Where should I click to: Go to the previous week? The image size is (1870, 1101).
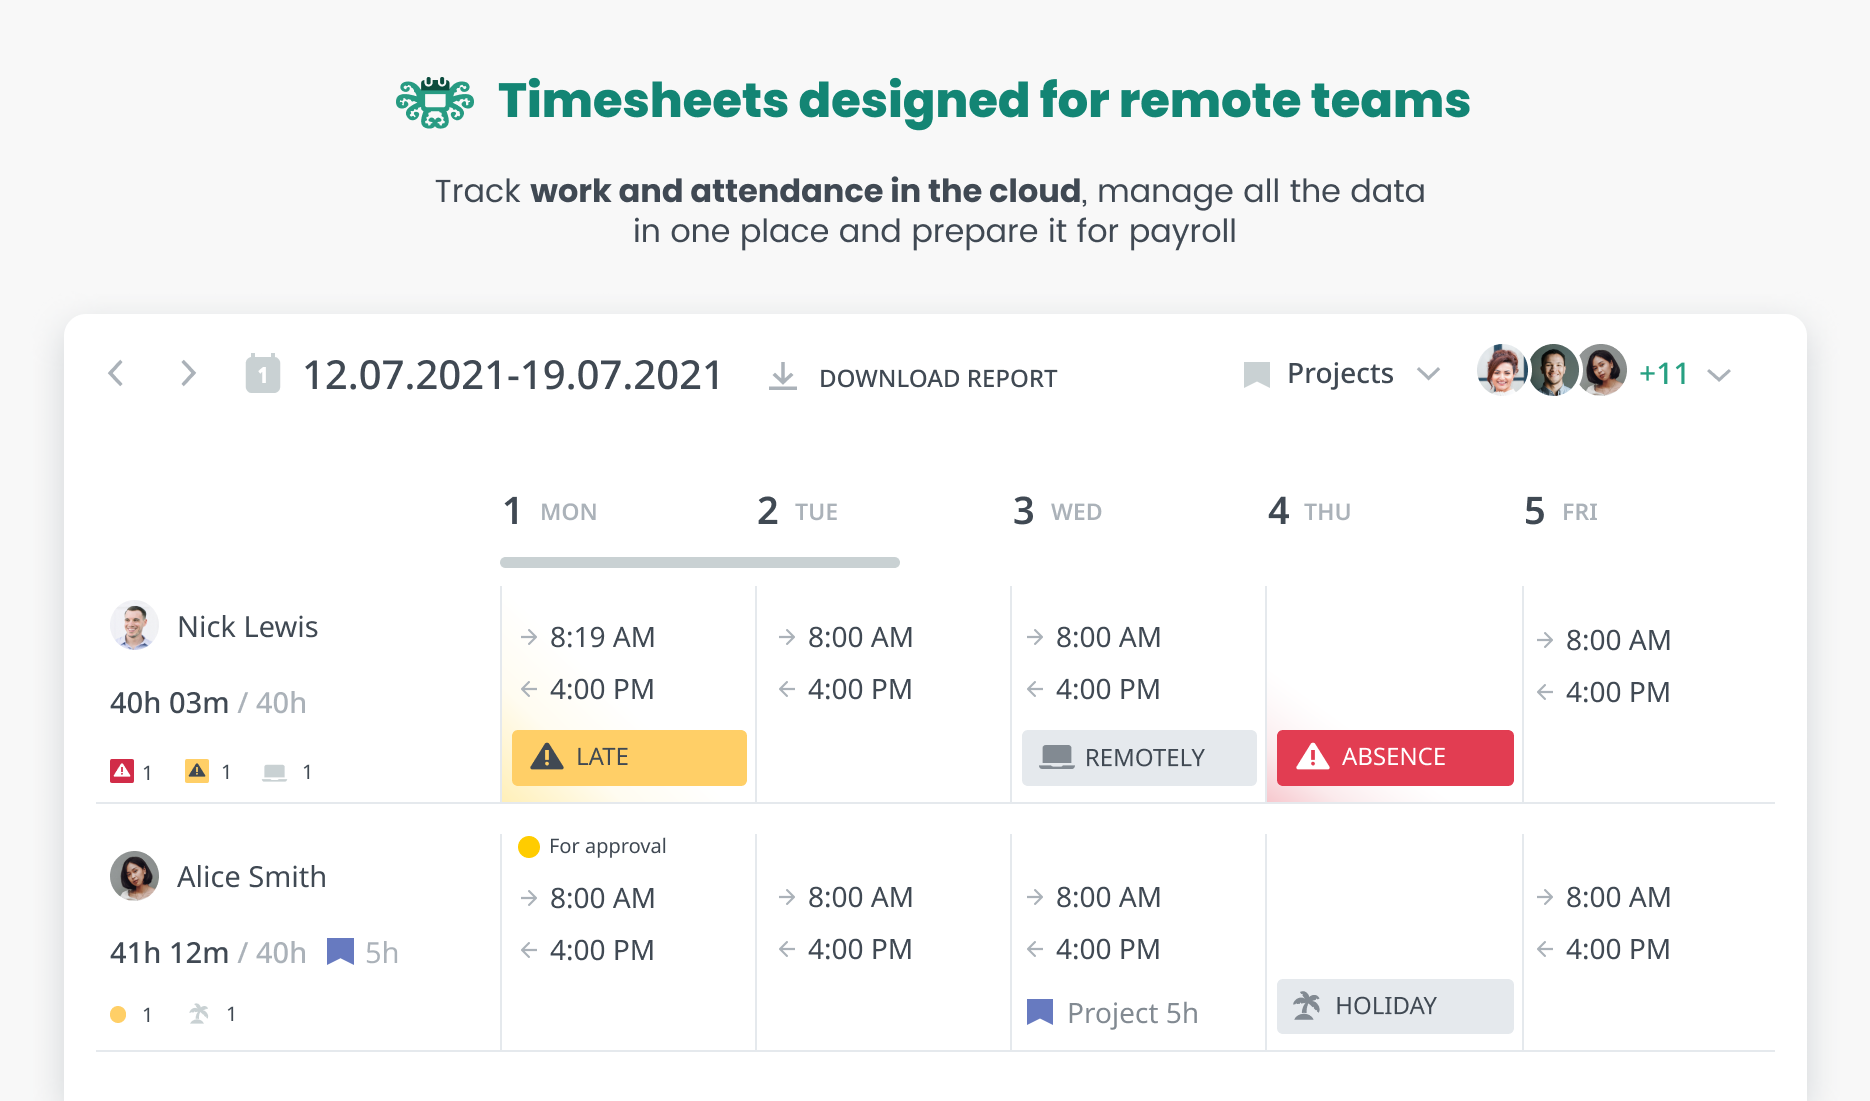coord(116,374)
